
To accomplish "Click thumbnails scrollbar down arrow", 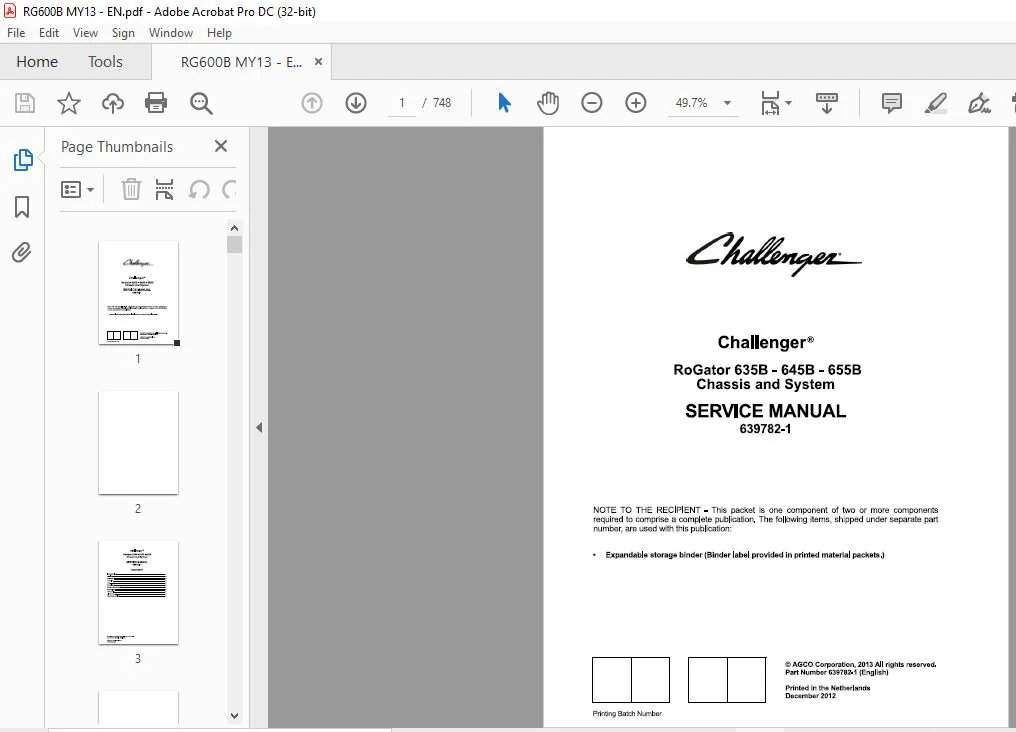I will tap(235, 716).
